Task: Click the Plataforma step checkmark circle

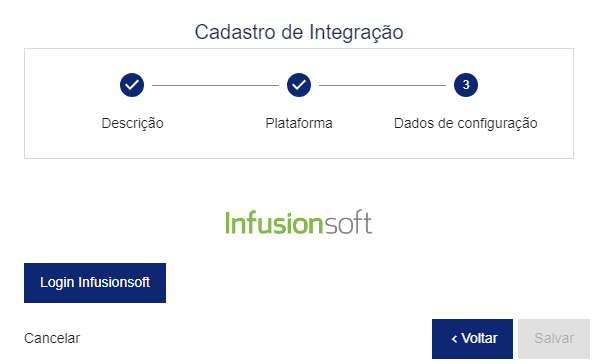Action: (299, 85)
